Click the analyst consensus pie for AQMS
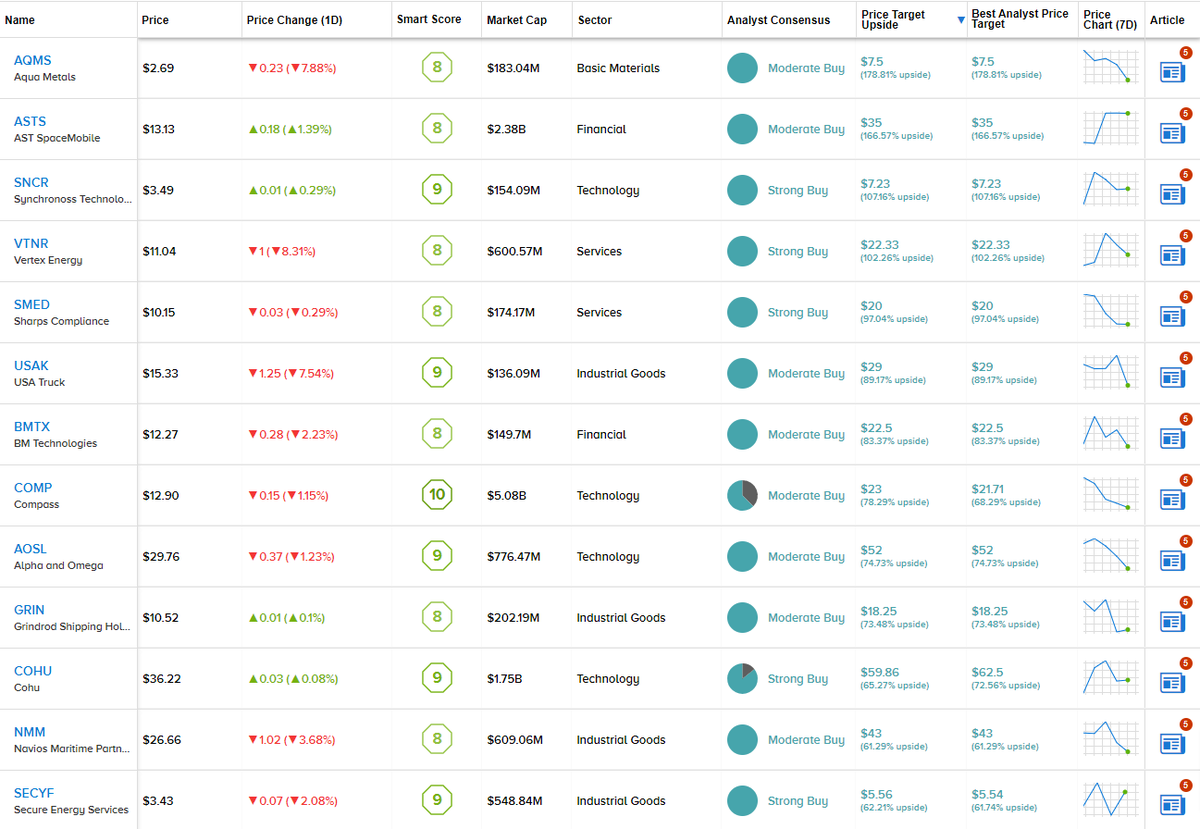 (x=742, y=68)
